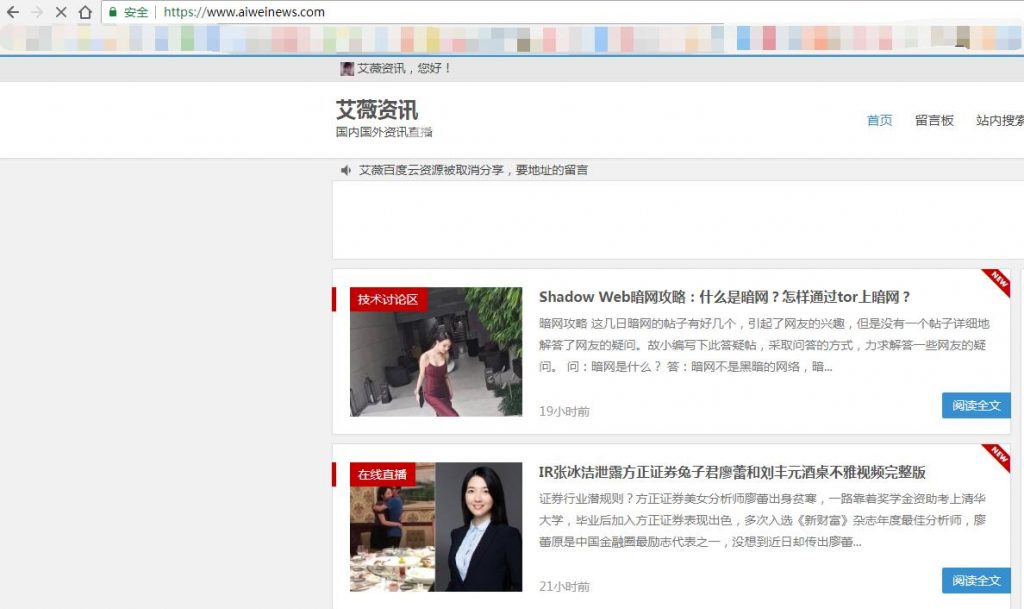The height and width of the screenshot is (609, 1024).
Task: Open the IR张冰洁泄露方正证券 article title
Action: [x=732, y=472]
